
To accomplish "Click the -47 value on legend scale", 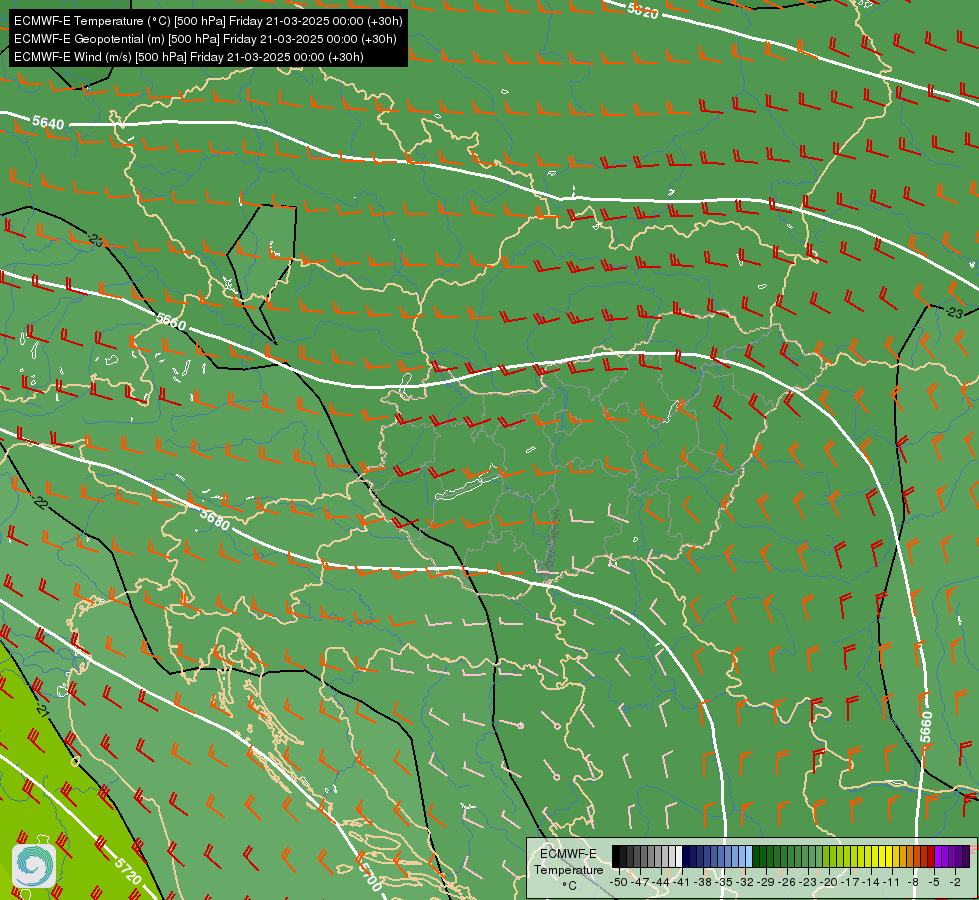I will pos(639,882).
